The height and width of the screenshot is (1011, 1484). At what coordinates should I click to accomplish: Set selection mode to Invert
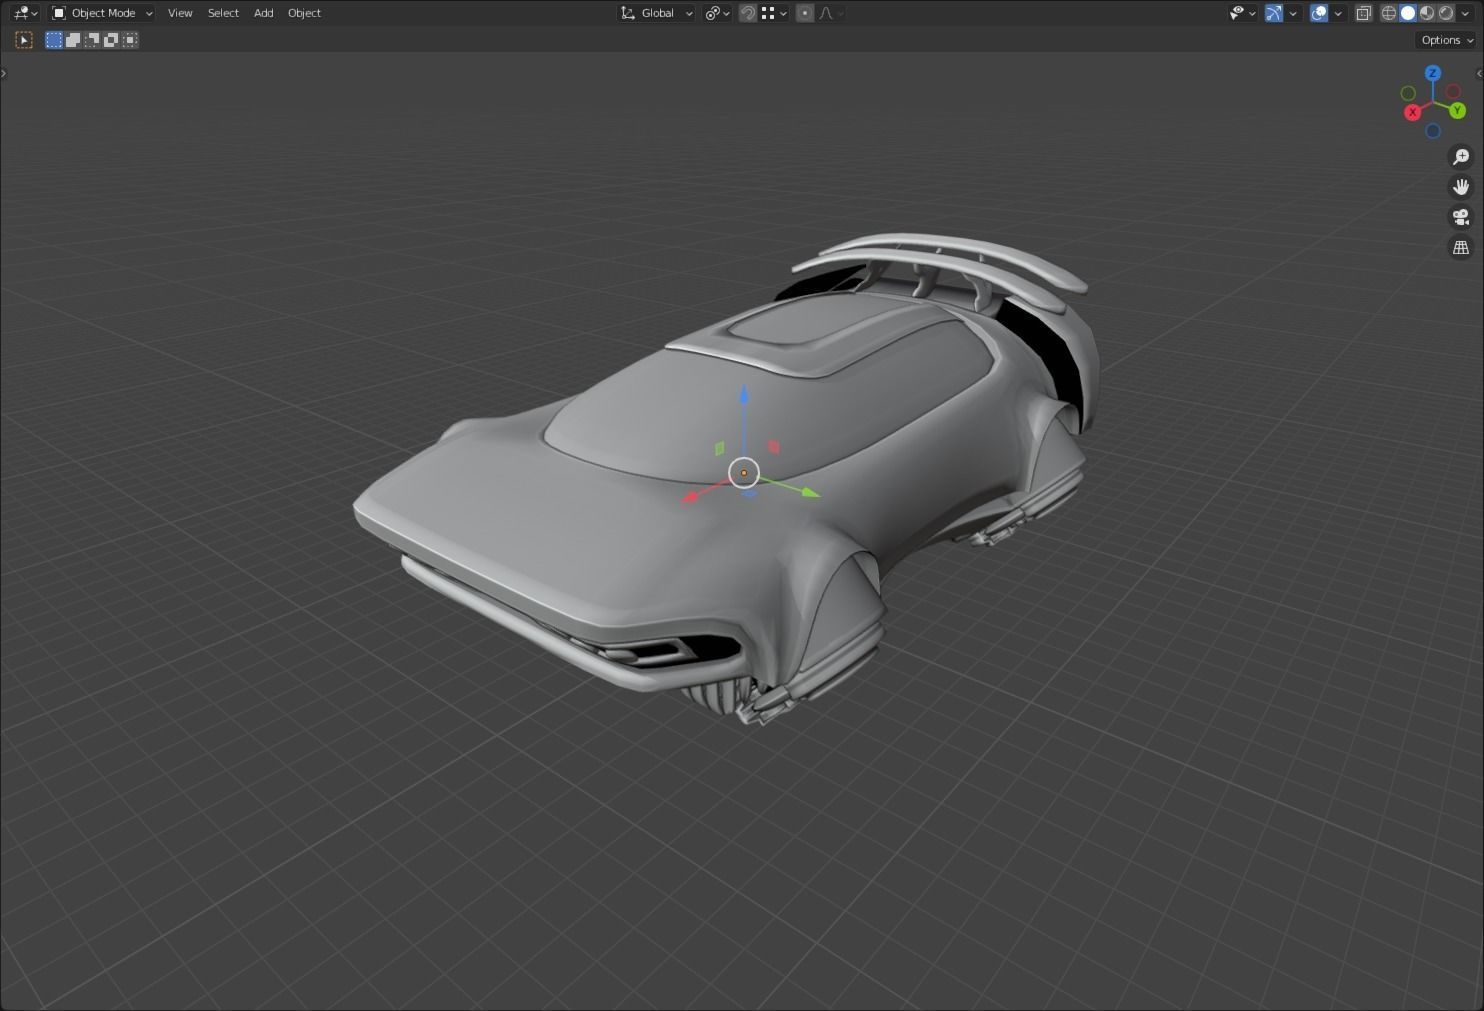coord(111,40)
